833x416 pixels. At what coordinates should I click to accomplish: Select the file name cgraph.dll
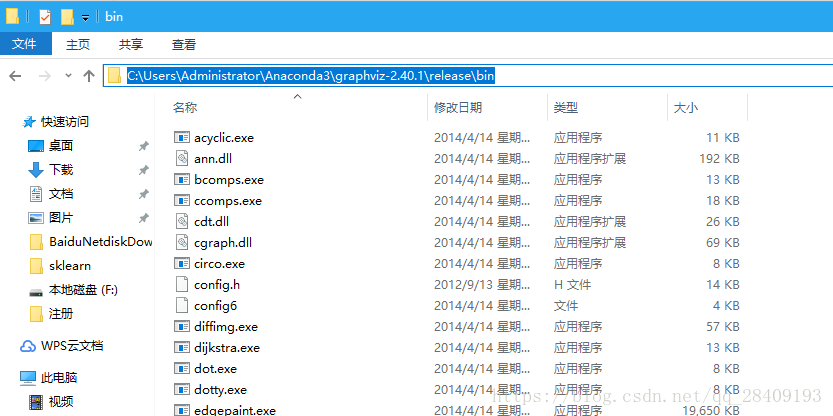[x=223, y=243]
